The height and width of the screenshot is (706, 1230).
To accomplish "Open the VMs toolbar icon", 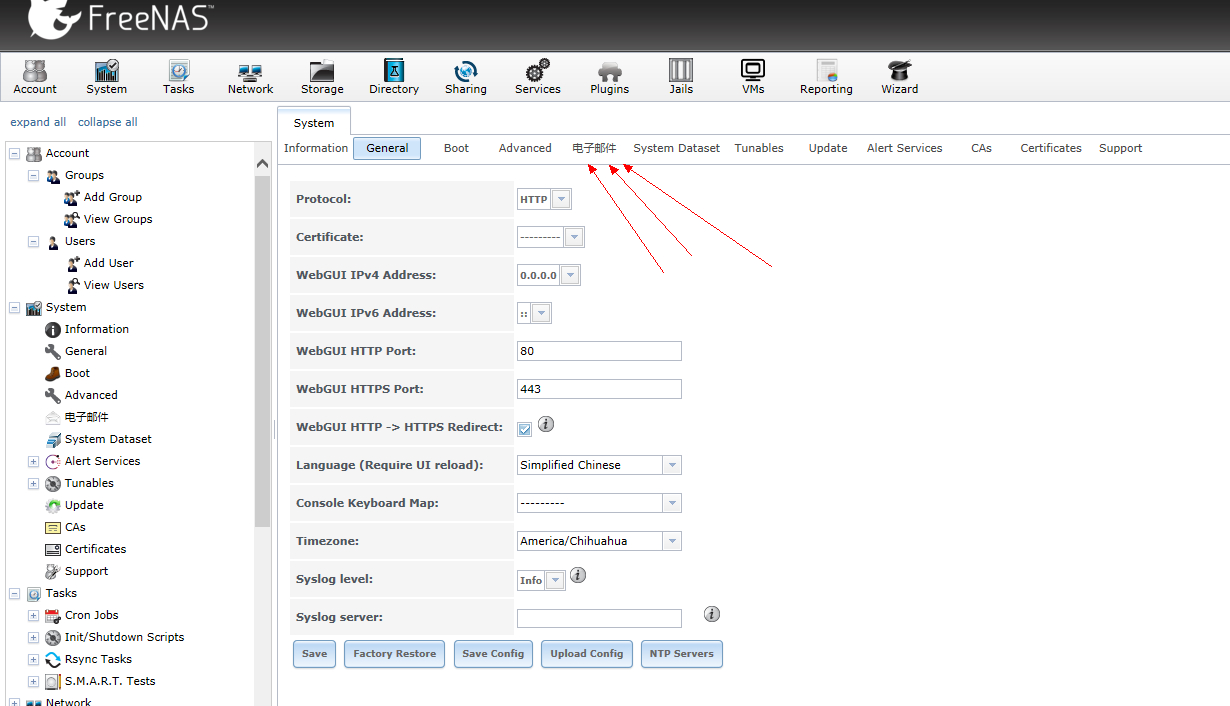I will pos(753,77).
